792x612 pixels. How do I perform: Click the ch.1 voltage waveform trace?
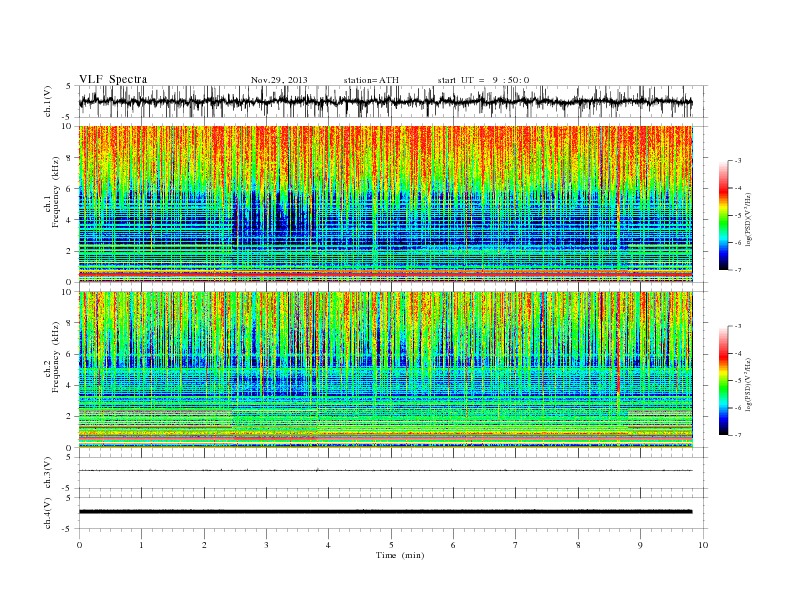[385, 101]
